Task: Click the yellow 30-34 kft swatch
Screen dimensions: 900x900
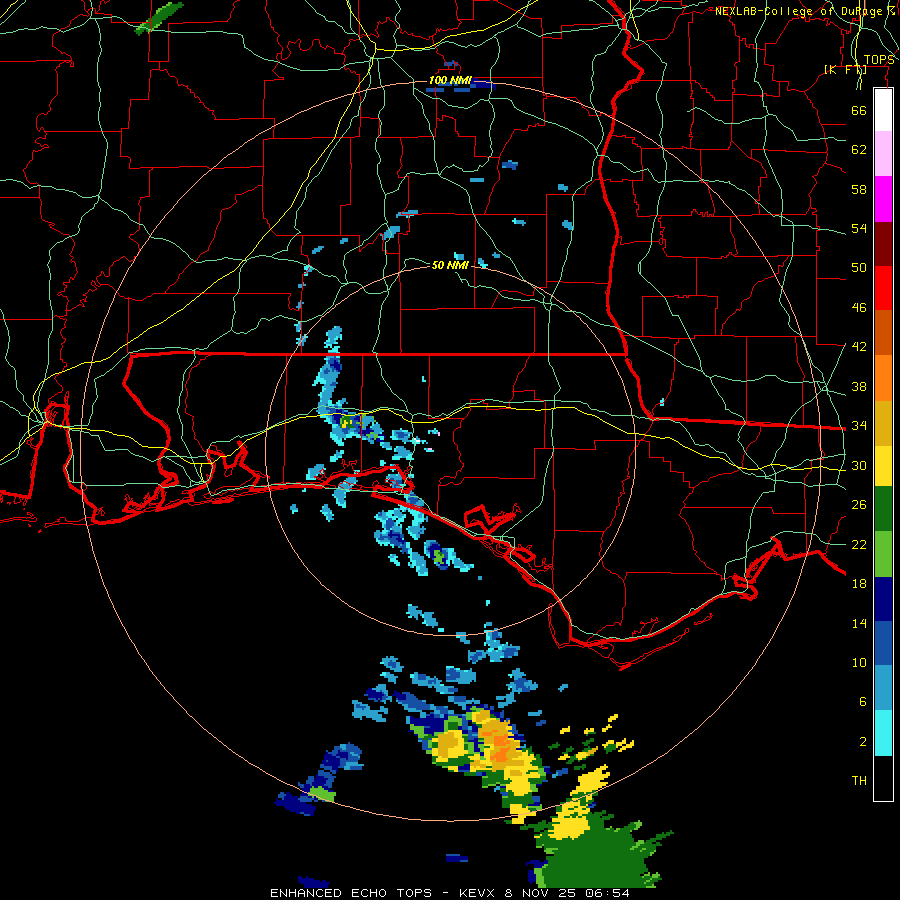Action: coord(883,465)
